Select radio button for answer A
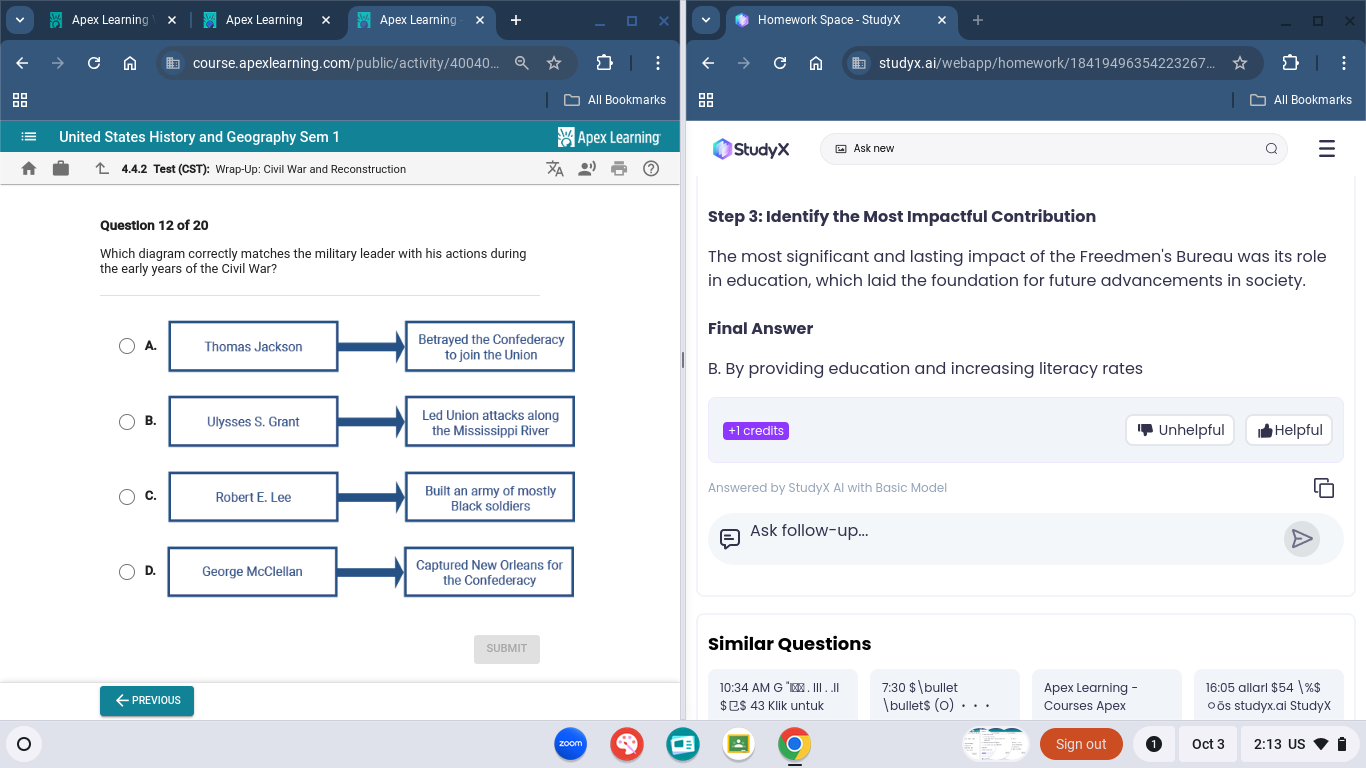Viewport: 1366px width, 768px height. (127, 346)
